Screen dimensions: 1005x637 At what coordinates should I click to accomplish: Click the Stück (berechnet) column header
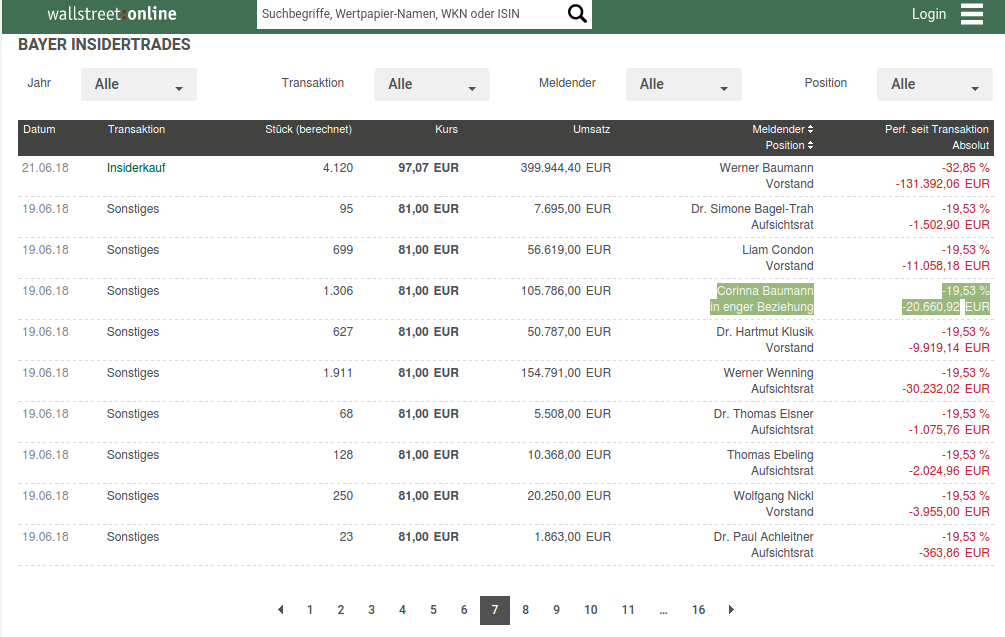click(308, 129)
